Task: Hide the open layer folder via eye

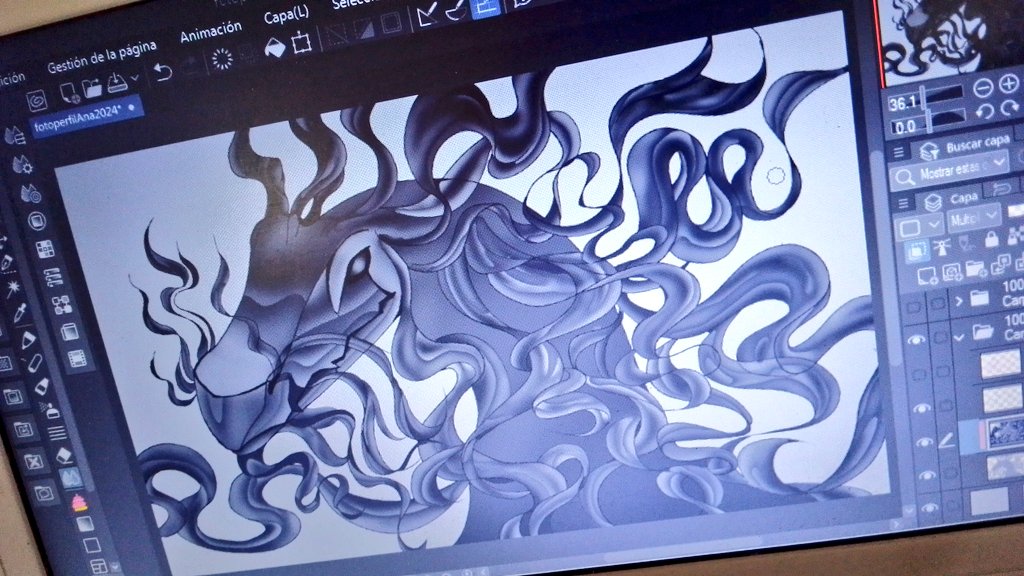Action: 916,340
